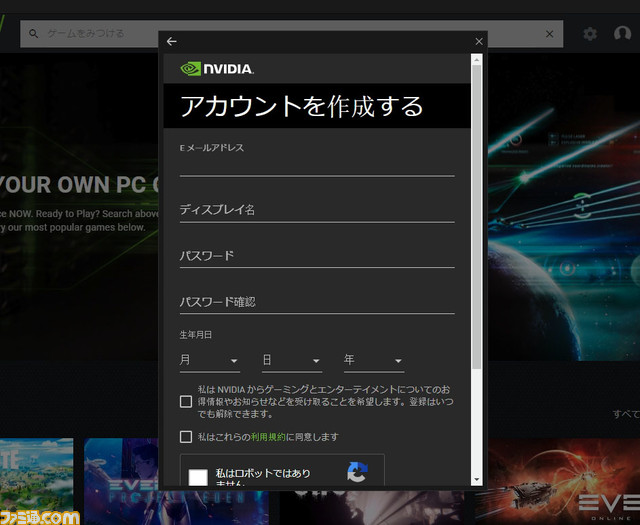
Task: Click the search magnifier icon
Action: (33, 33)
